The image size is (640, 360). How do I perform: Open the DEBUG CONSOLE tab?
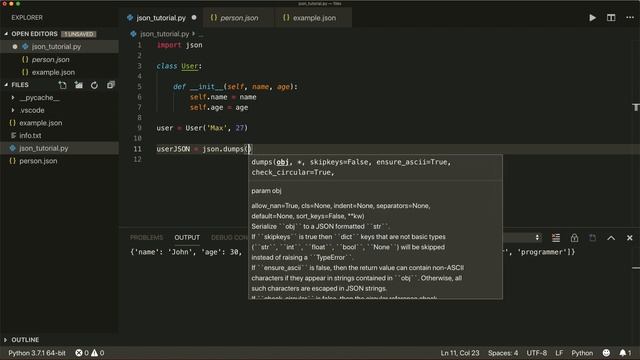click(x=229, y=238)
